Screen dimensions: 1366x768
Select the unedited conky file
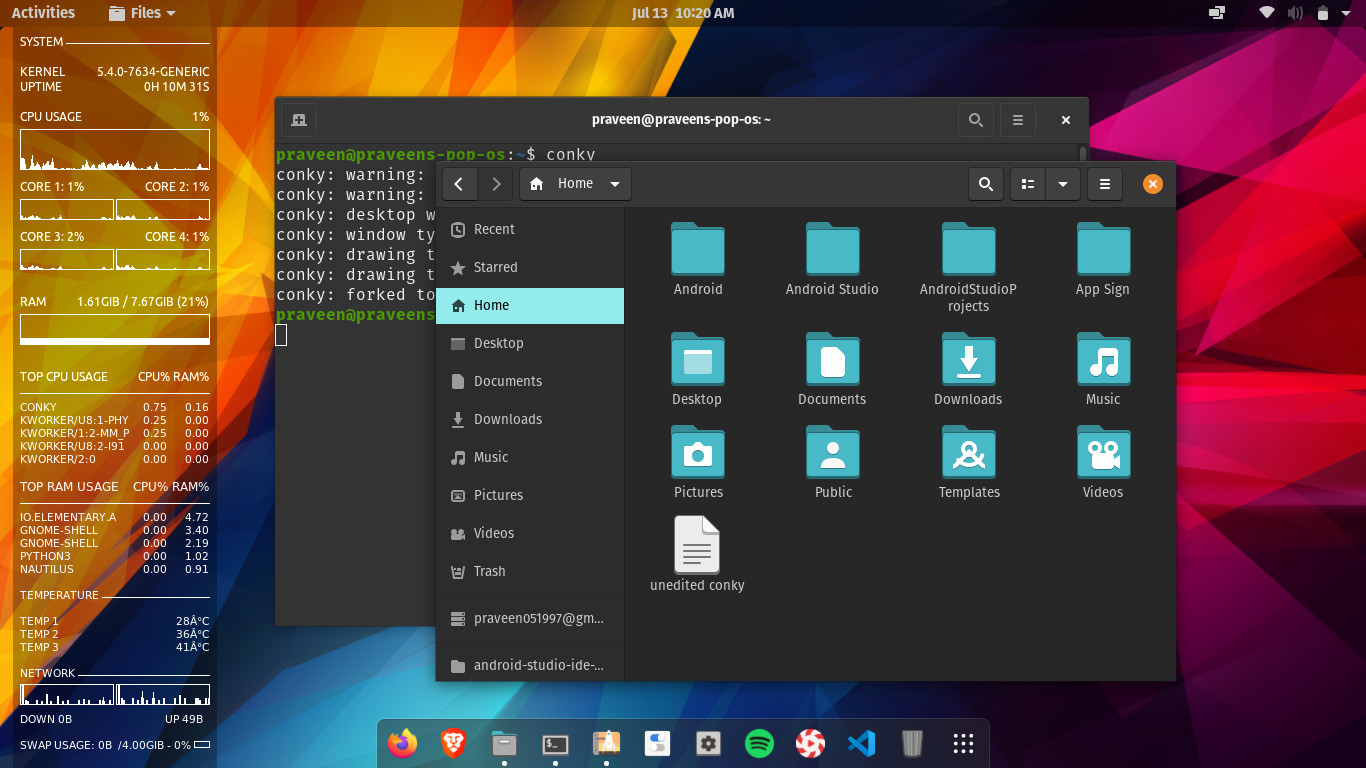697,555
